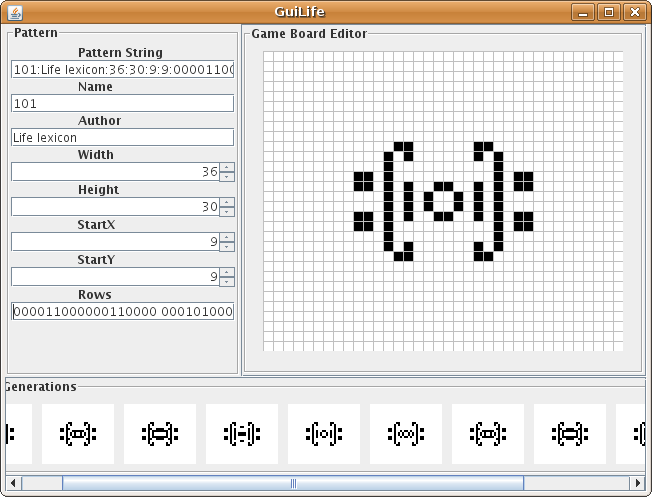
Task: Maximize the GuiLife window
Action: click(x=608, y=12)
